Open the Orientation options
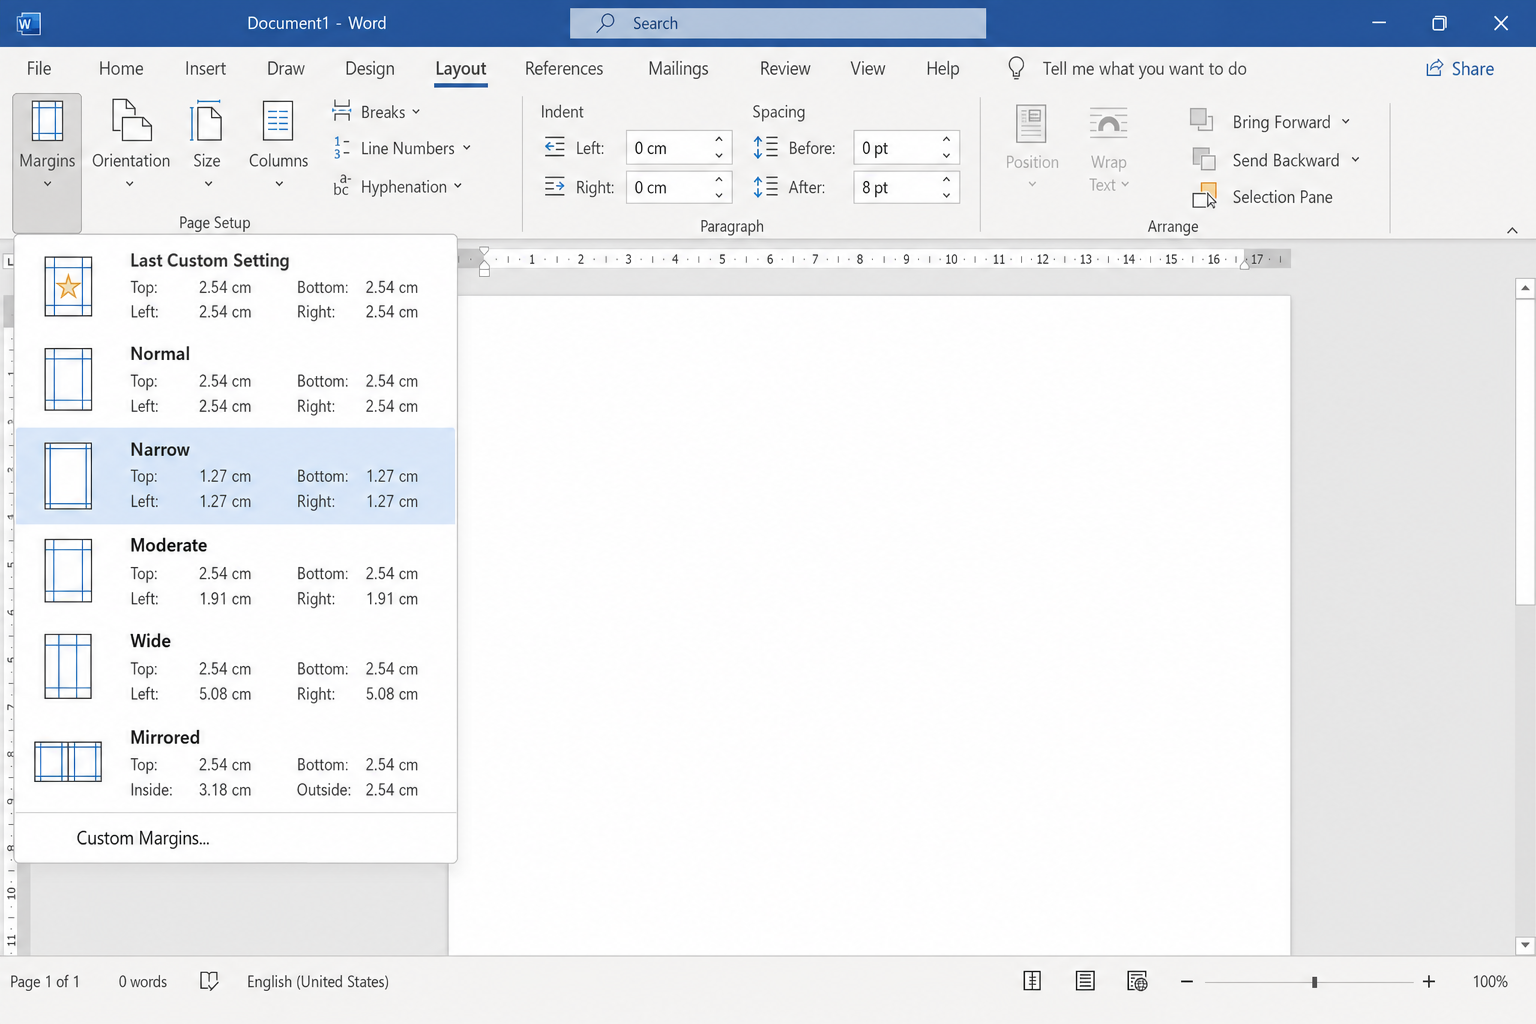 [131, 145]
